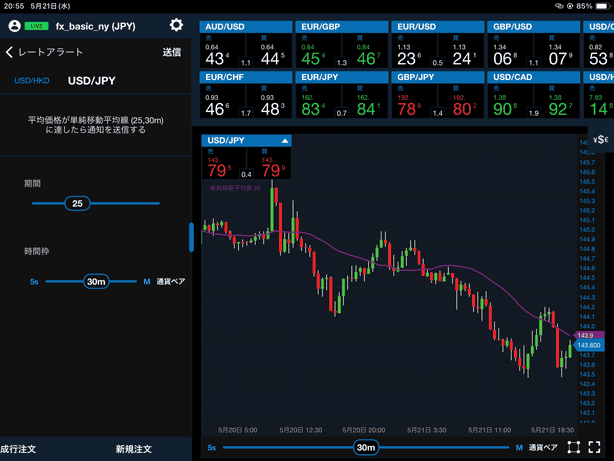This screenshot has height=461, width=614.
Task: Tap USD/JPY chart sell price 143.79
Action: (x=220, y=164)
